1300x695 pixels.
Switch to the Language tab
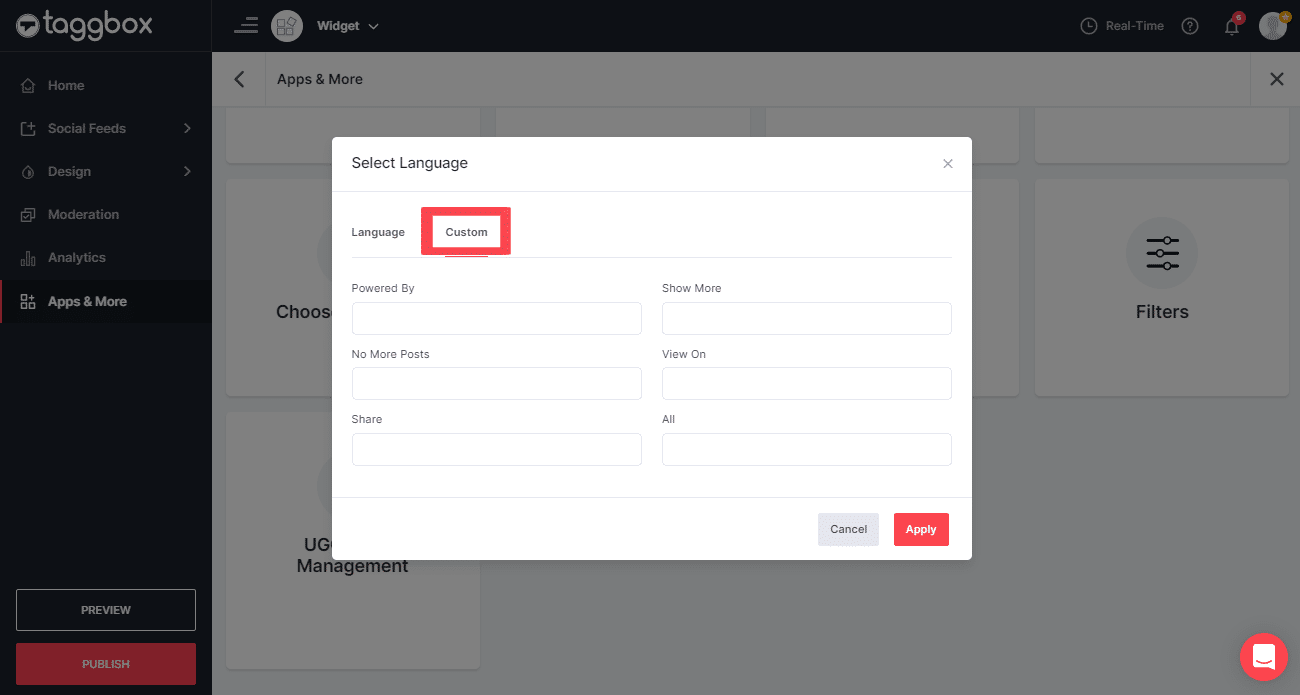[378, 232]
